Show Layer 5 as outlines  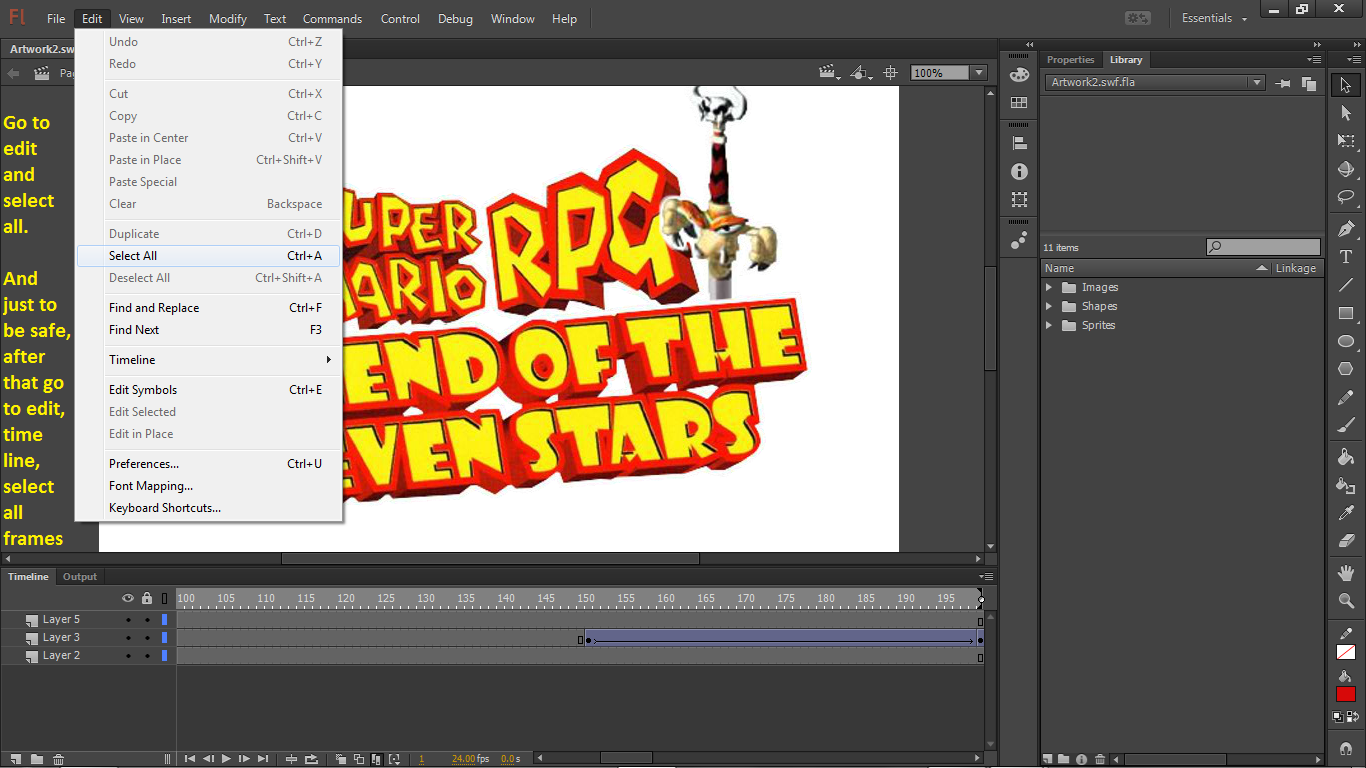coord(165,620)
